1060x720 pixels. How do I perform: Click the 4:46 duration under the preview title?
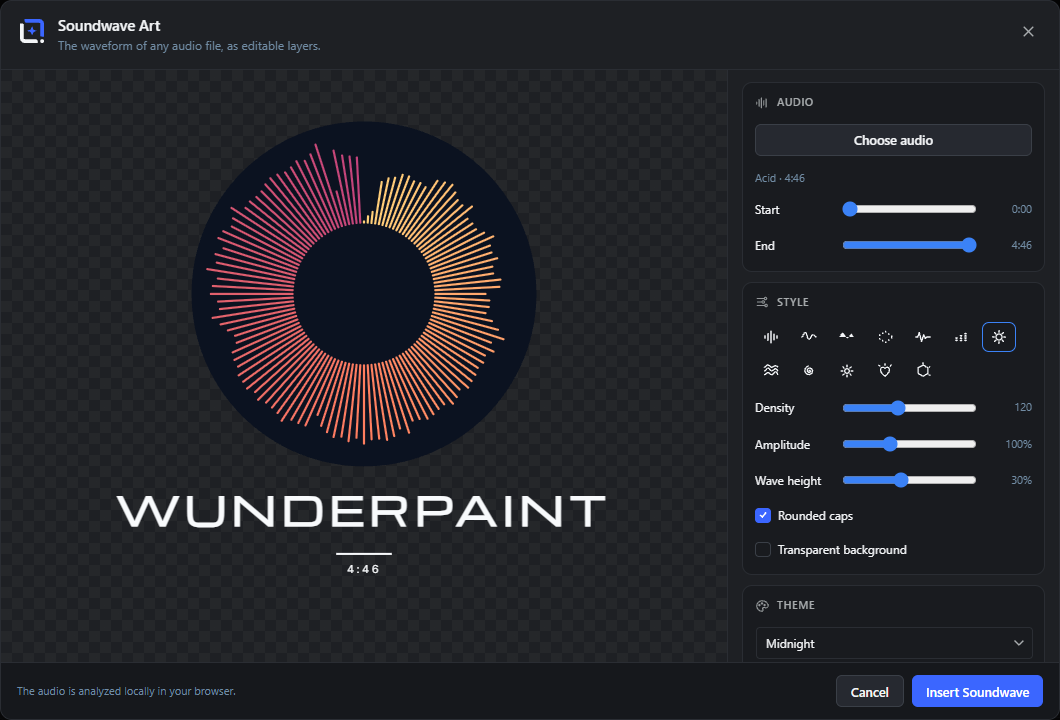(363, 569)
